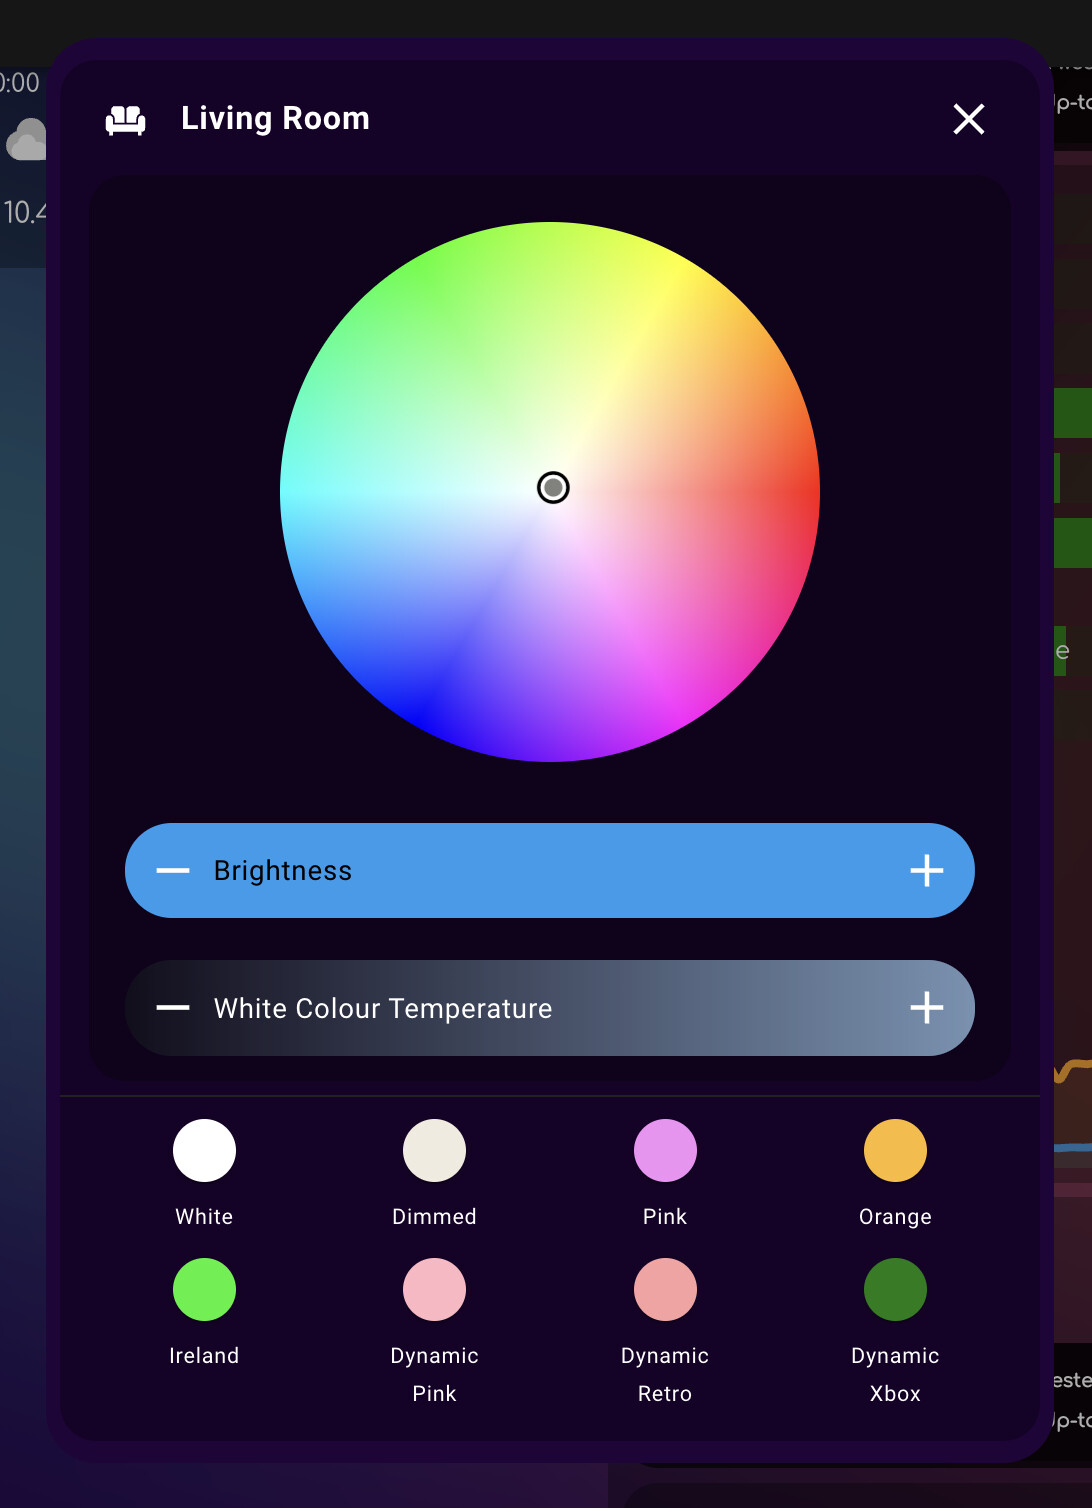
Task: Apply the Dynamic Pink scene
Action: 434,1289
